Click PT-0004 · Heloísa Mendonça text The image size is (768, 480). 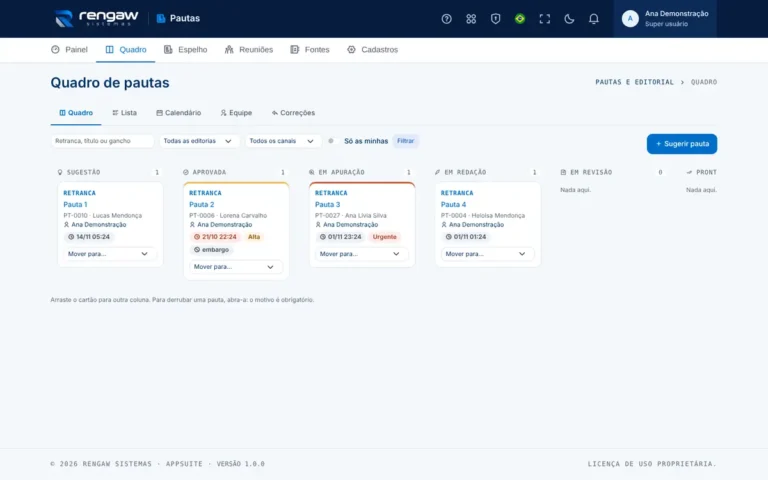482,216
